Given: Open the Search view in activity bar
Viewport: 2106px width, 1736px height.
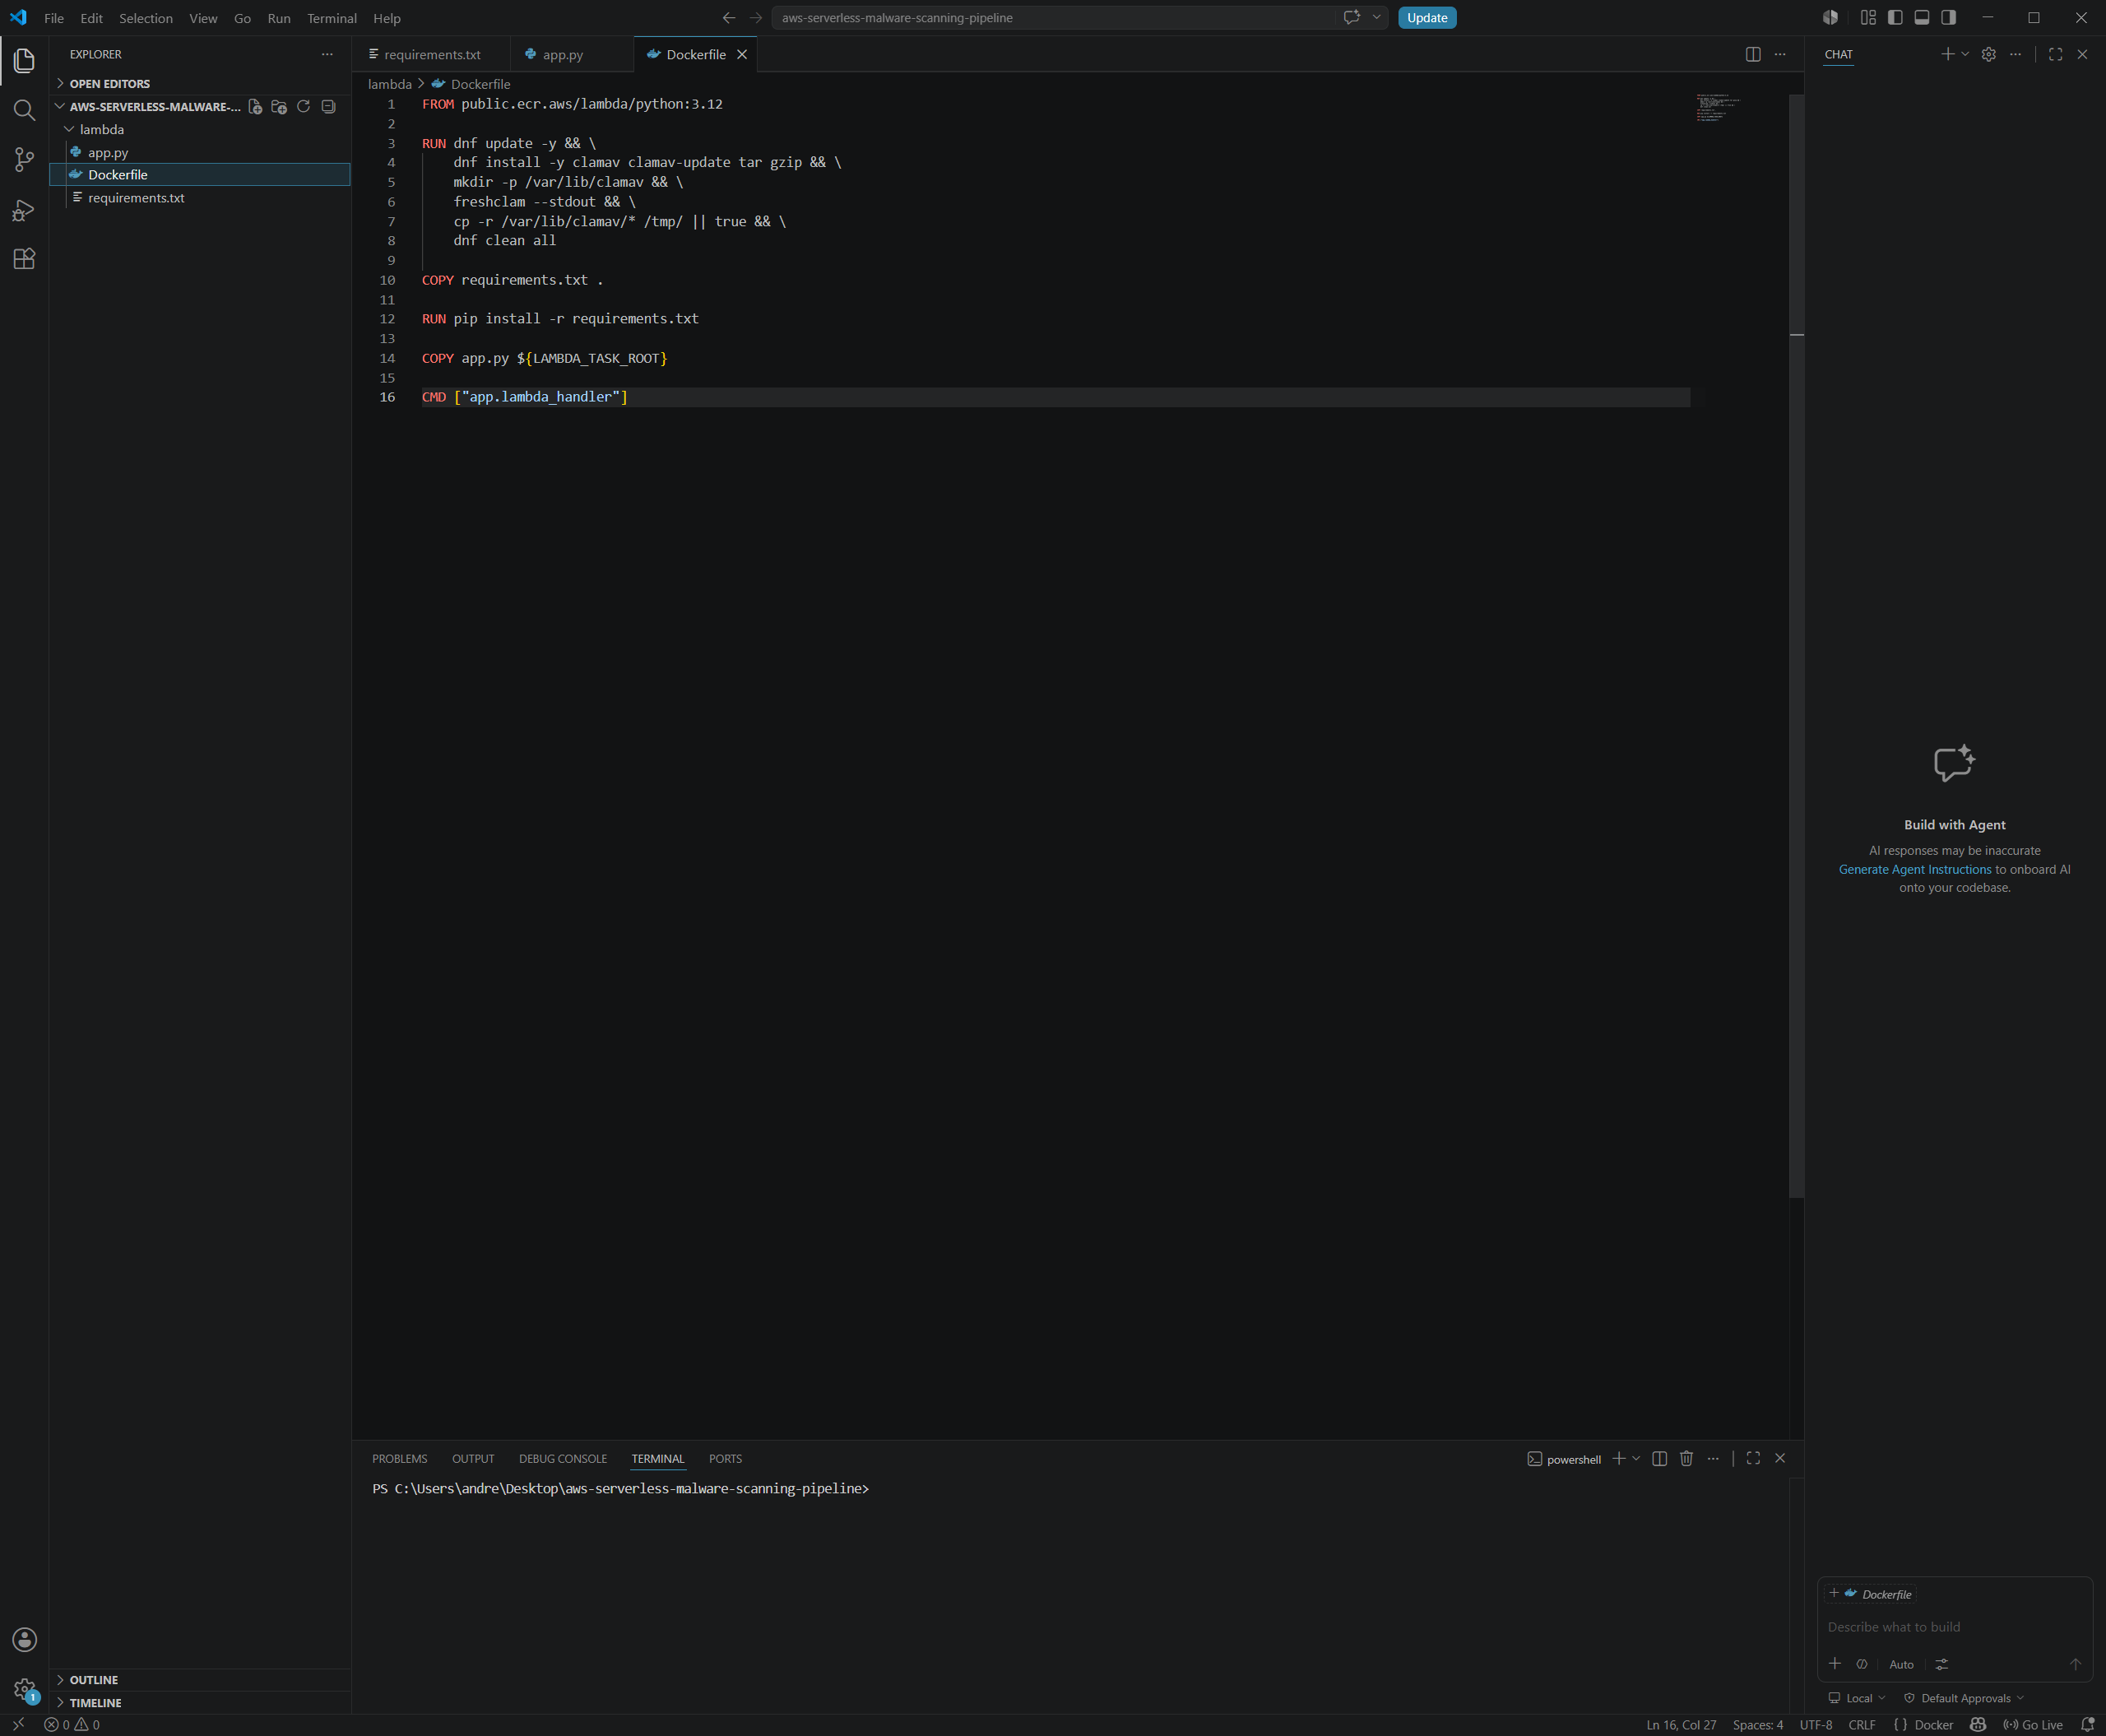Looking at the screenshot, I should (24, 110).
